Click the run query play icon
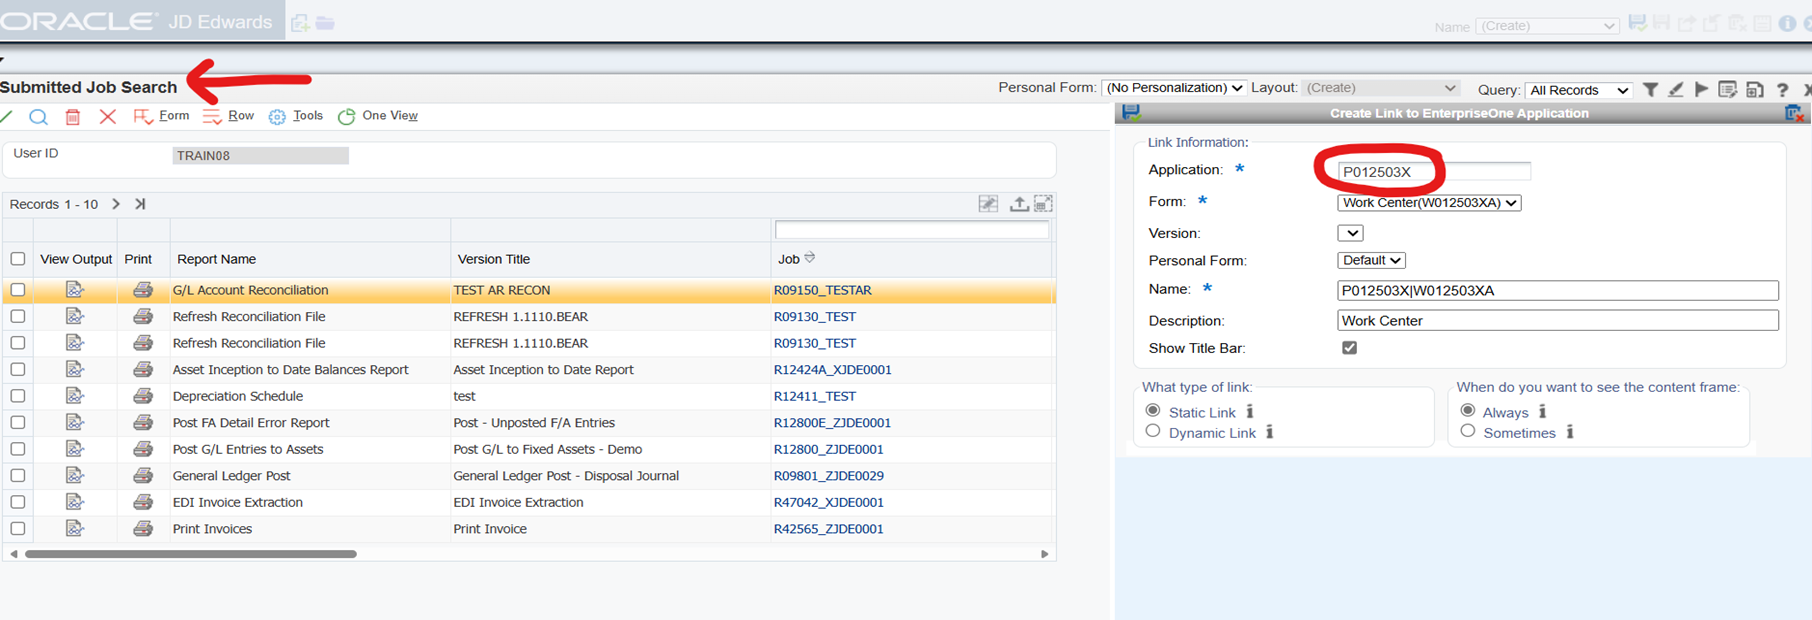This screenshot has width=1812, height=620. tap(1701, 90)
